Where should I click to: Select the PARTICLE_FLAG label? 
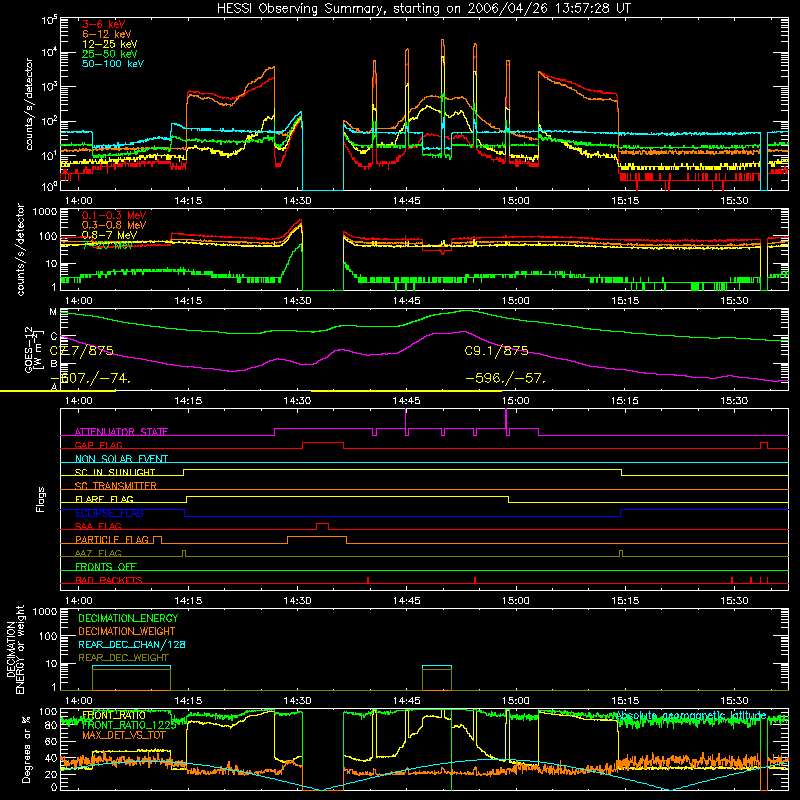pyautogui.click(x=112, y=539)
